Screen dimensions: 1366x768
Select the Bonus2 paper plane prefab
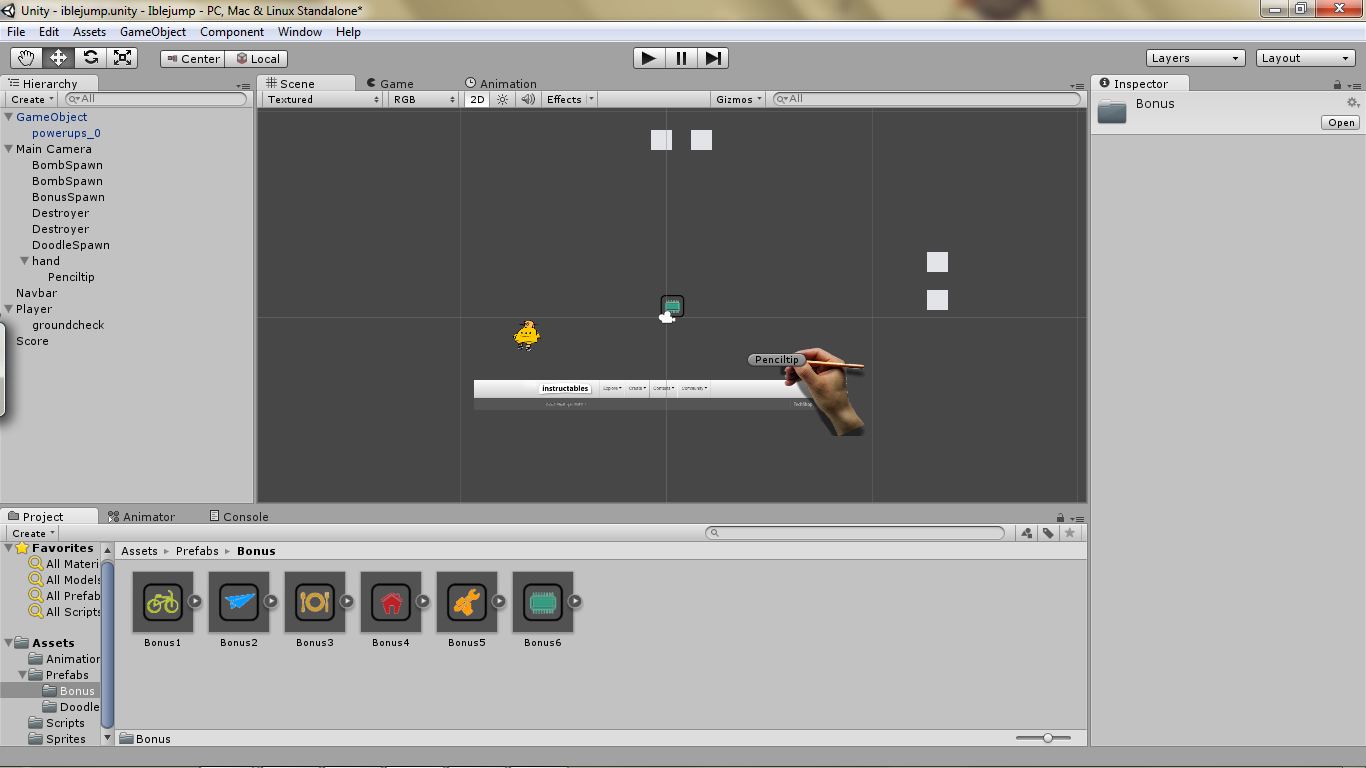(239, 602)
